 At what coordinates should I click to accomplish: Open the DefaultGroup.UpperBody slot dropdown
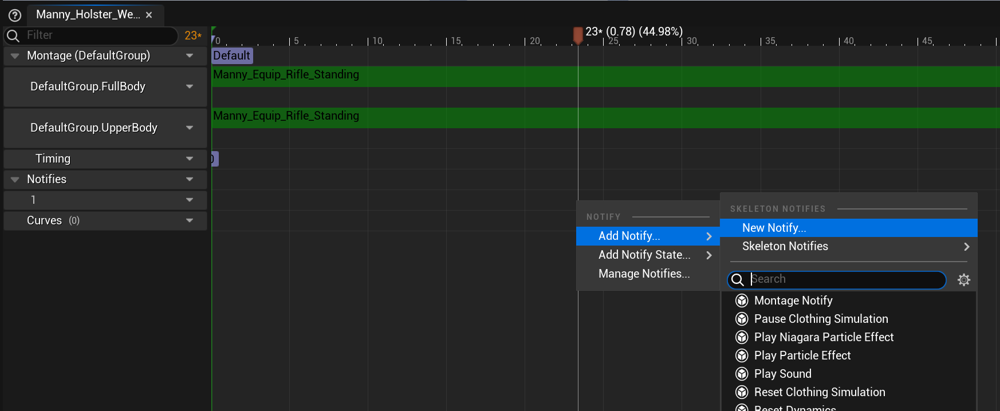(x=189, y=128)
